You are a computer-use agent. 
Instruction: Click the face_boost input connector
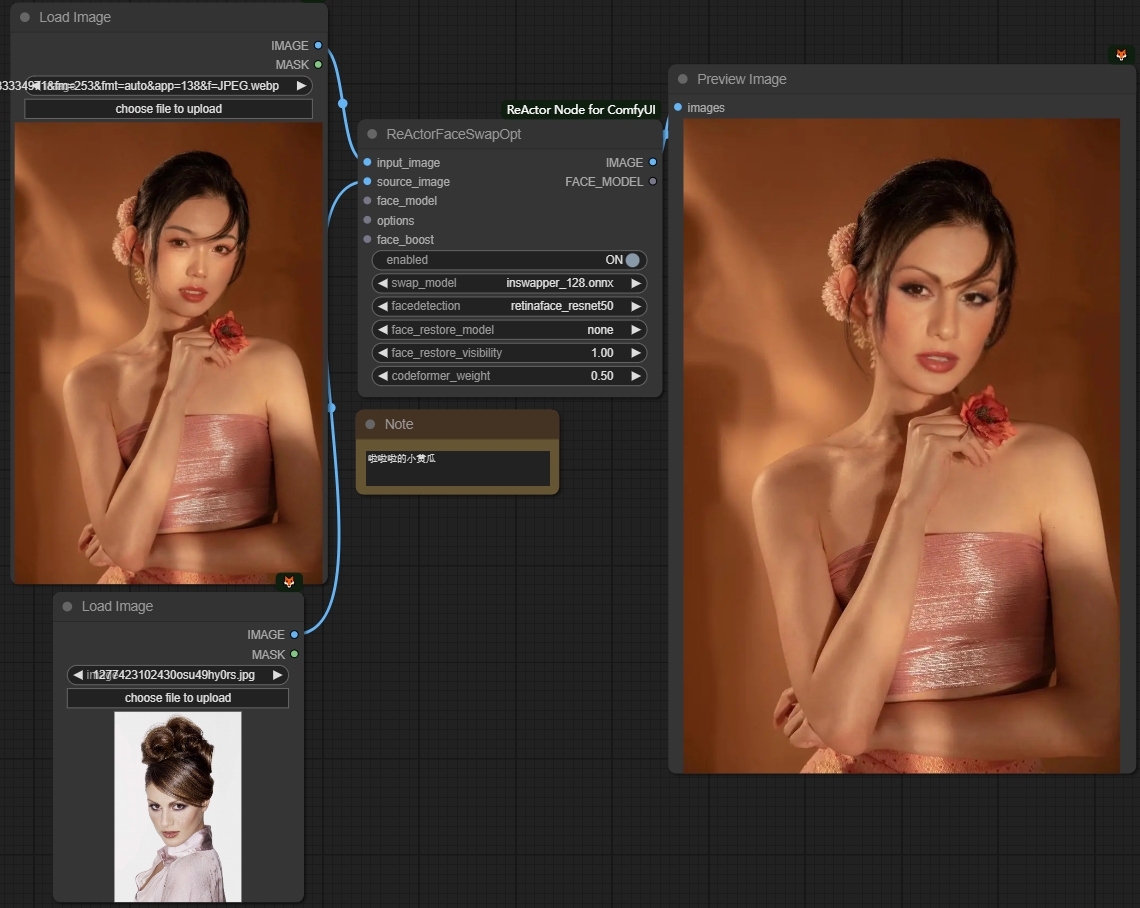point(367,240)
